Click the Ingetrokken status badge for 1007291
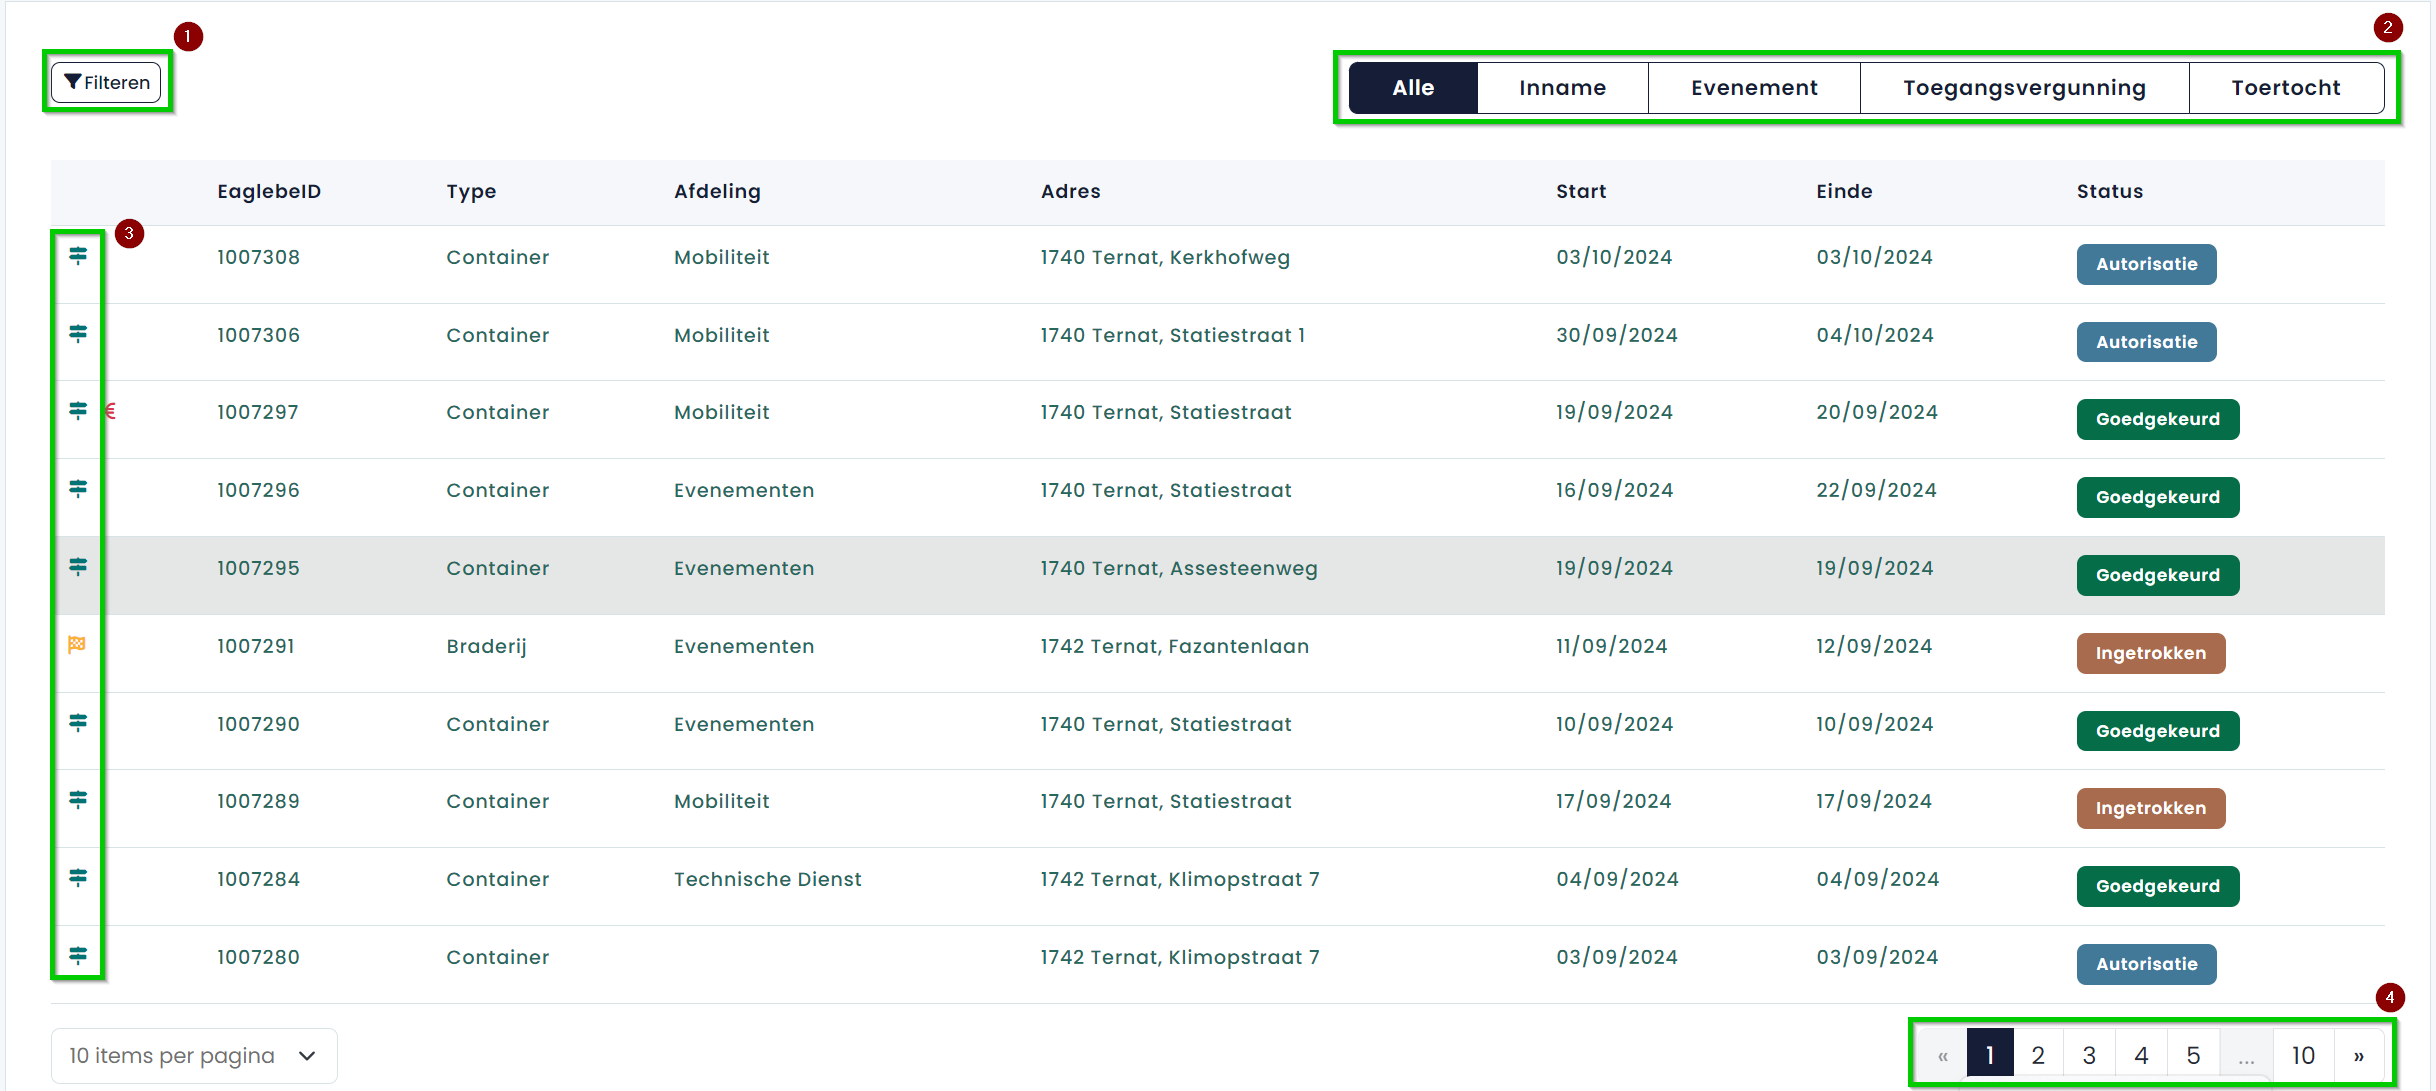The image size is (2436, 1091). coord(2150,653)
